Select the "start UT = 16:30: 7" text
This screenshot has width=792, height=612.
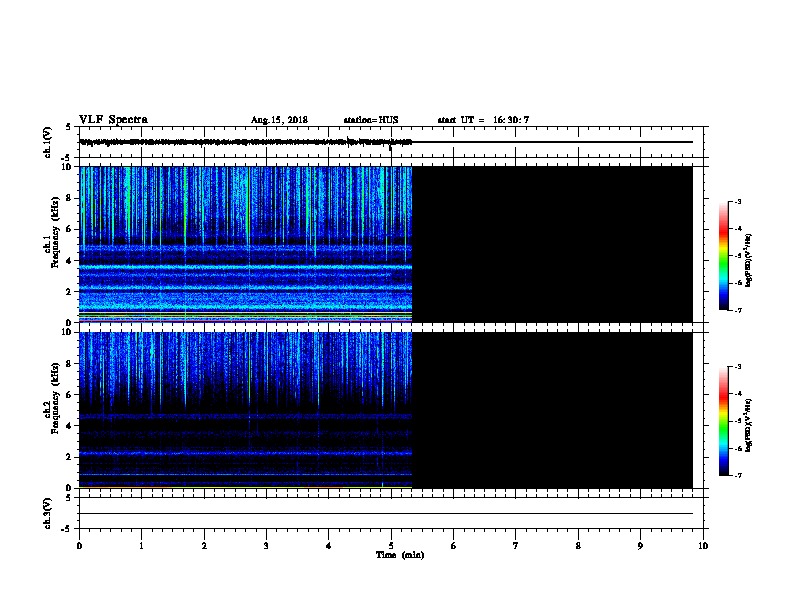(483, 120)
